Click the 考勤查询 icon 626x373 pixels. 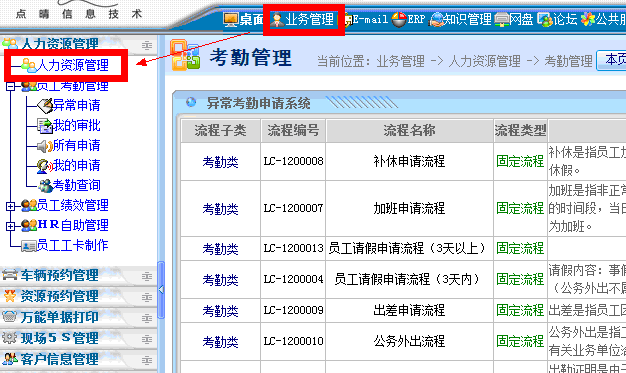pos(46,185)
